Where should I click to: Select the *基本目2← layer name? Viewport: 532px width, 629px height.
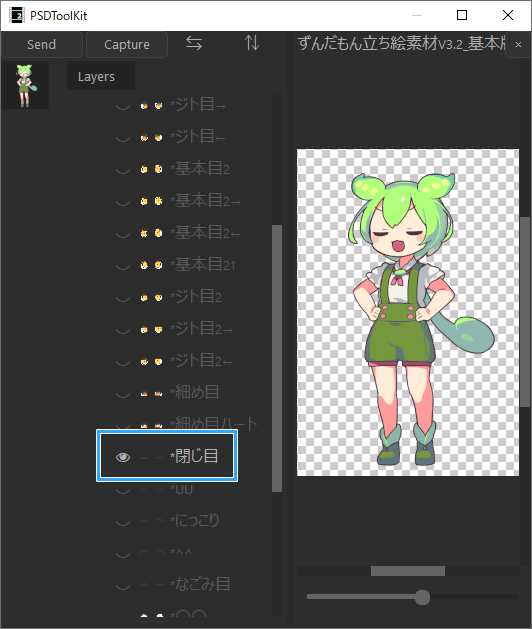coord(205,232)
